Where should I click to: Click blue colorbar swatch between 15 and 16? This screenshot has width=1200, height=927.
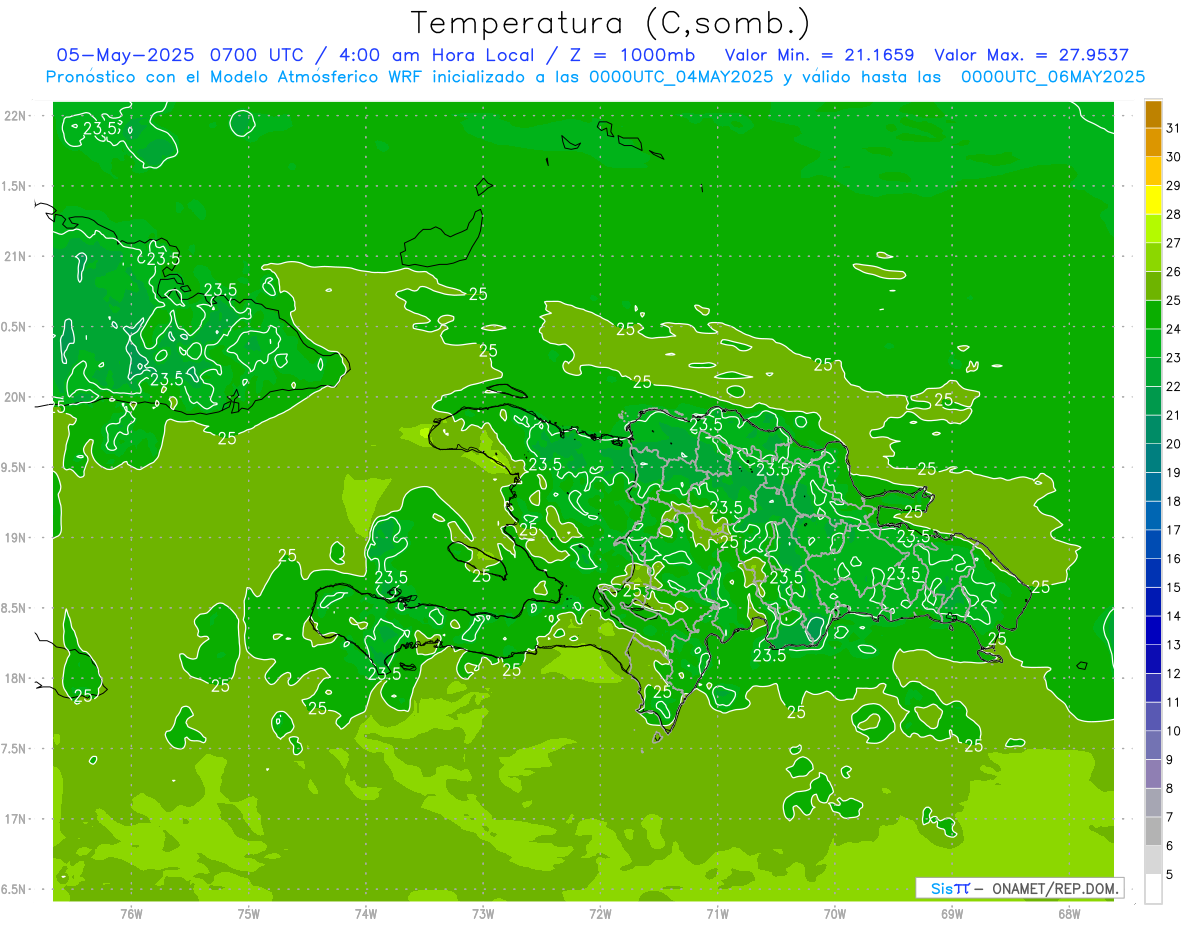tap(1153, 573)
